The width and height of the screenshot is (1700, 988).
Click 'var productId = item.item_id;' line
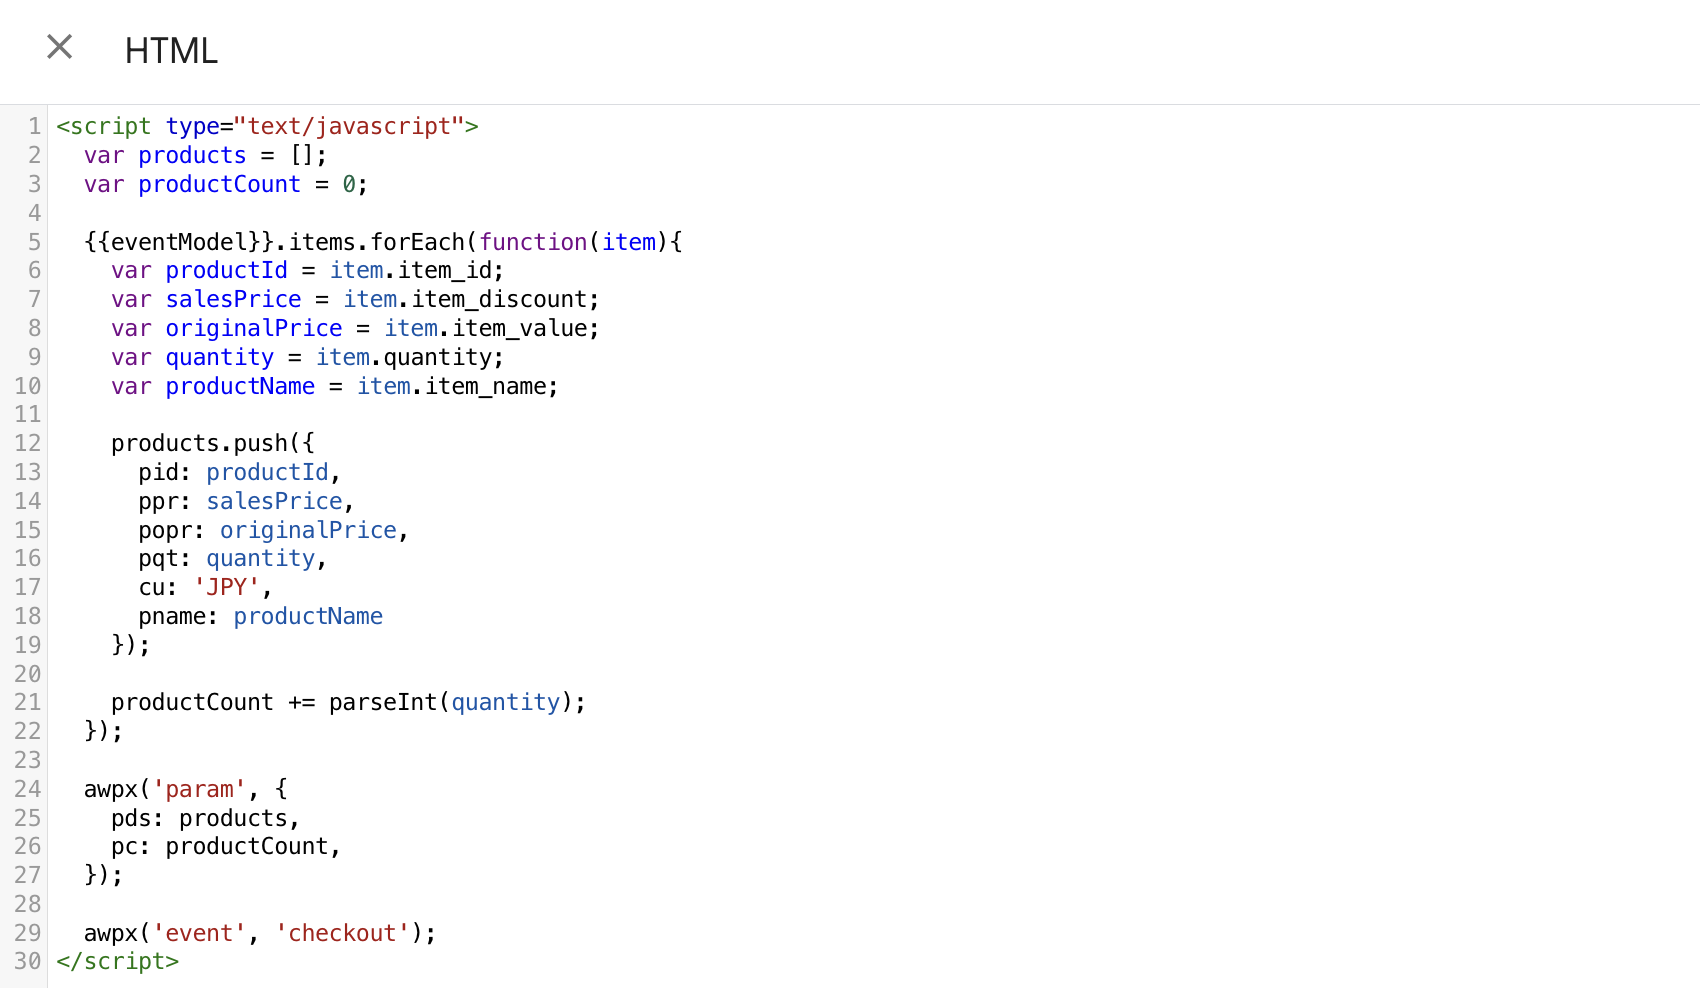point(307,270)
